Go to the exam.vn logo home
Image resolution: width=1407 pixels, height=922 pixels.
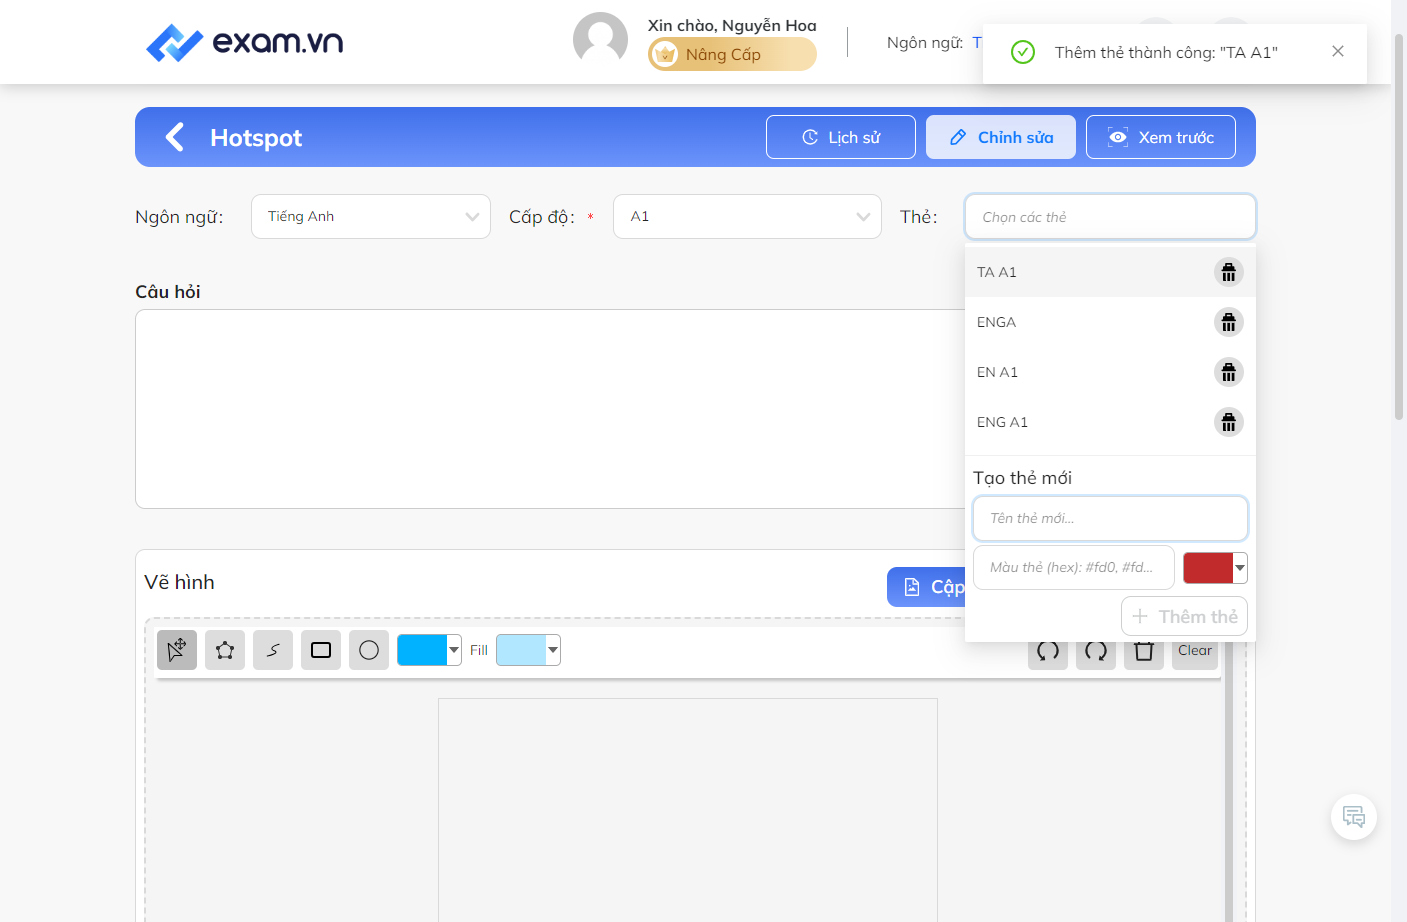point(245,42)
